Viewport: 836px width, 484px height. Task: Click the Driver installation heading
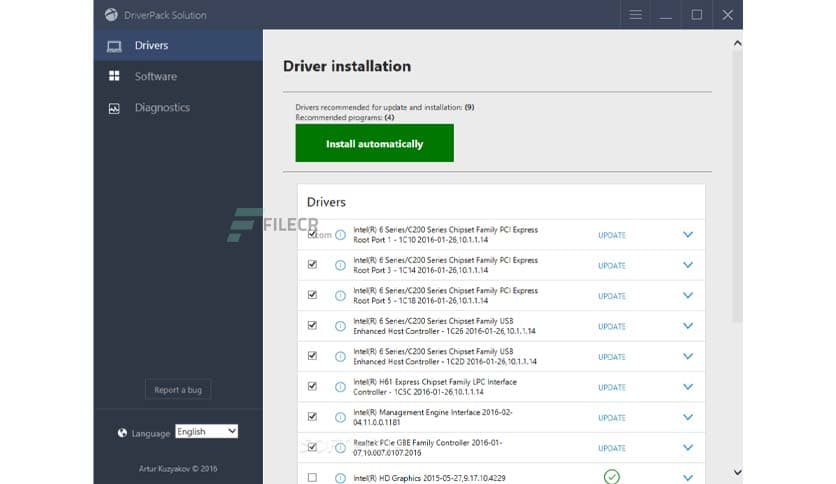[347, 66]
